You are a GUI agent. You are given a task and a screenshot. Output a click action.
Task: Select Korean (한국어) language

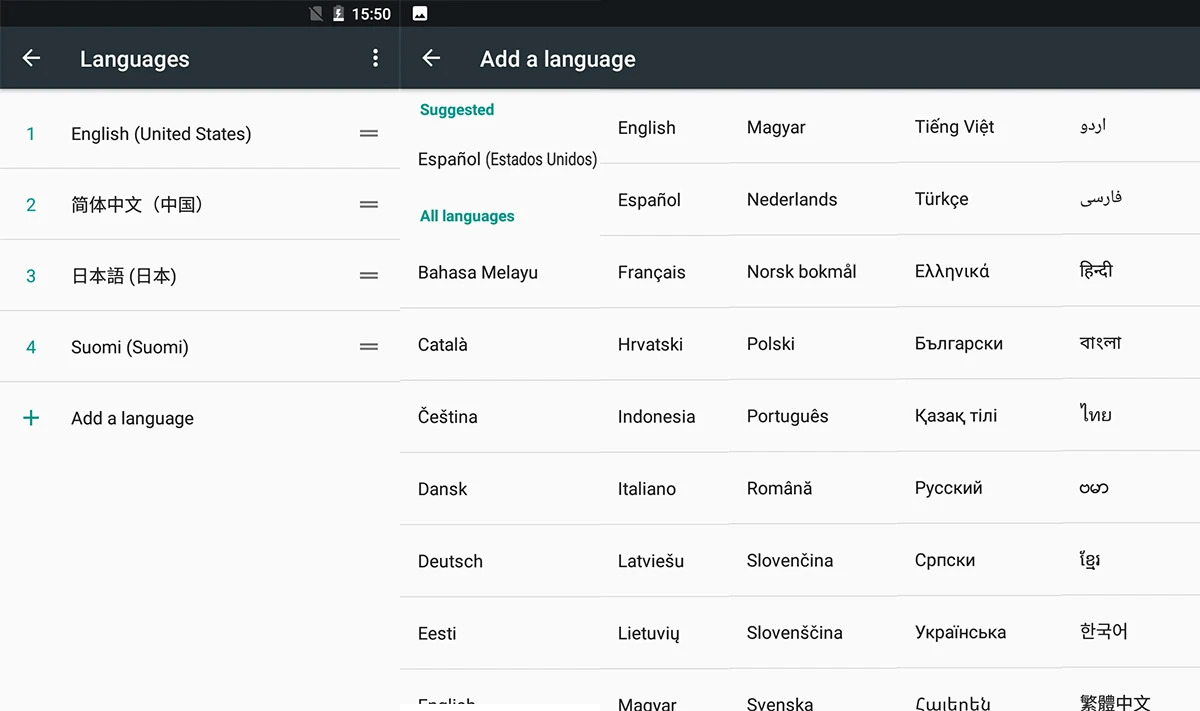(1104, 632)
